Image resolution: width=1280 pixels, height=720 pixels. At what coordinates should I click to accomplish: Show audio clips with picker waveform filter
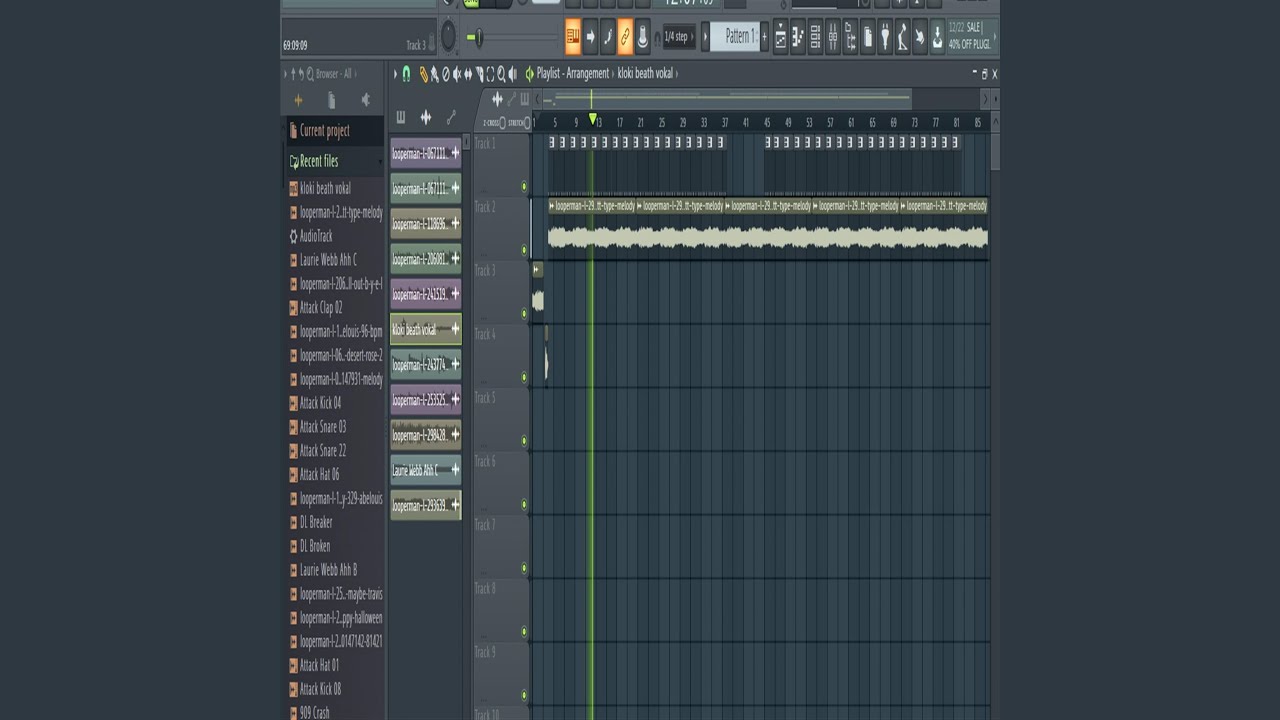[425, 118]
